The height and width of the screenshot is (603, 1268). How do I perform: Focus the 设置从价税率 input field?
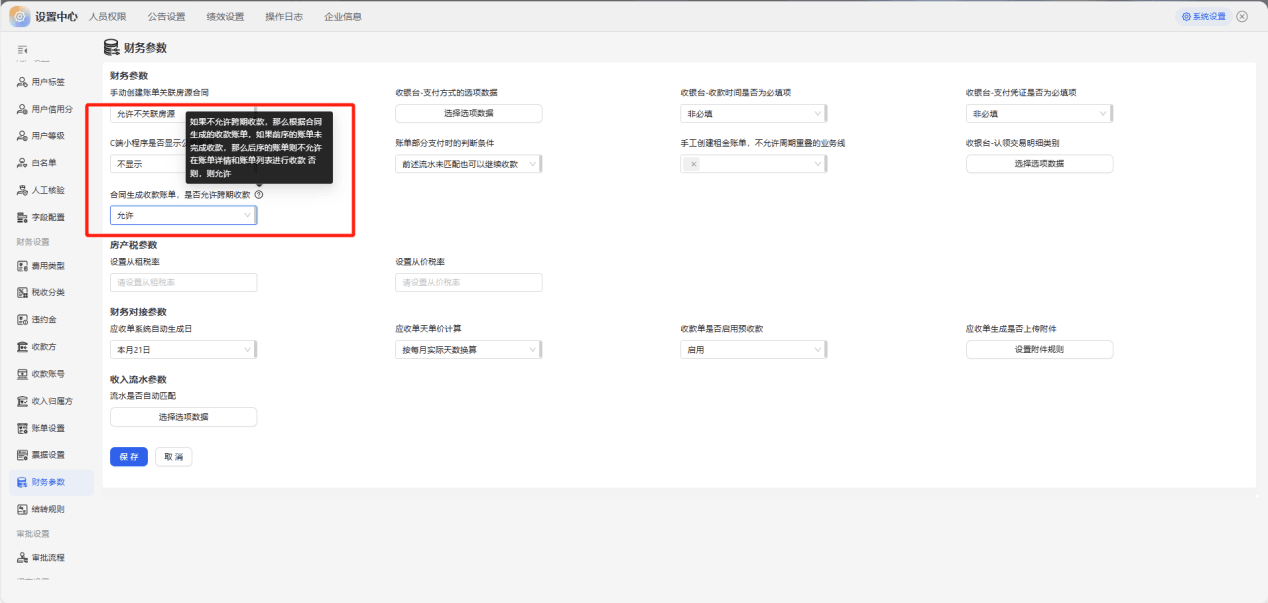[x=469, y=282]
